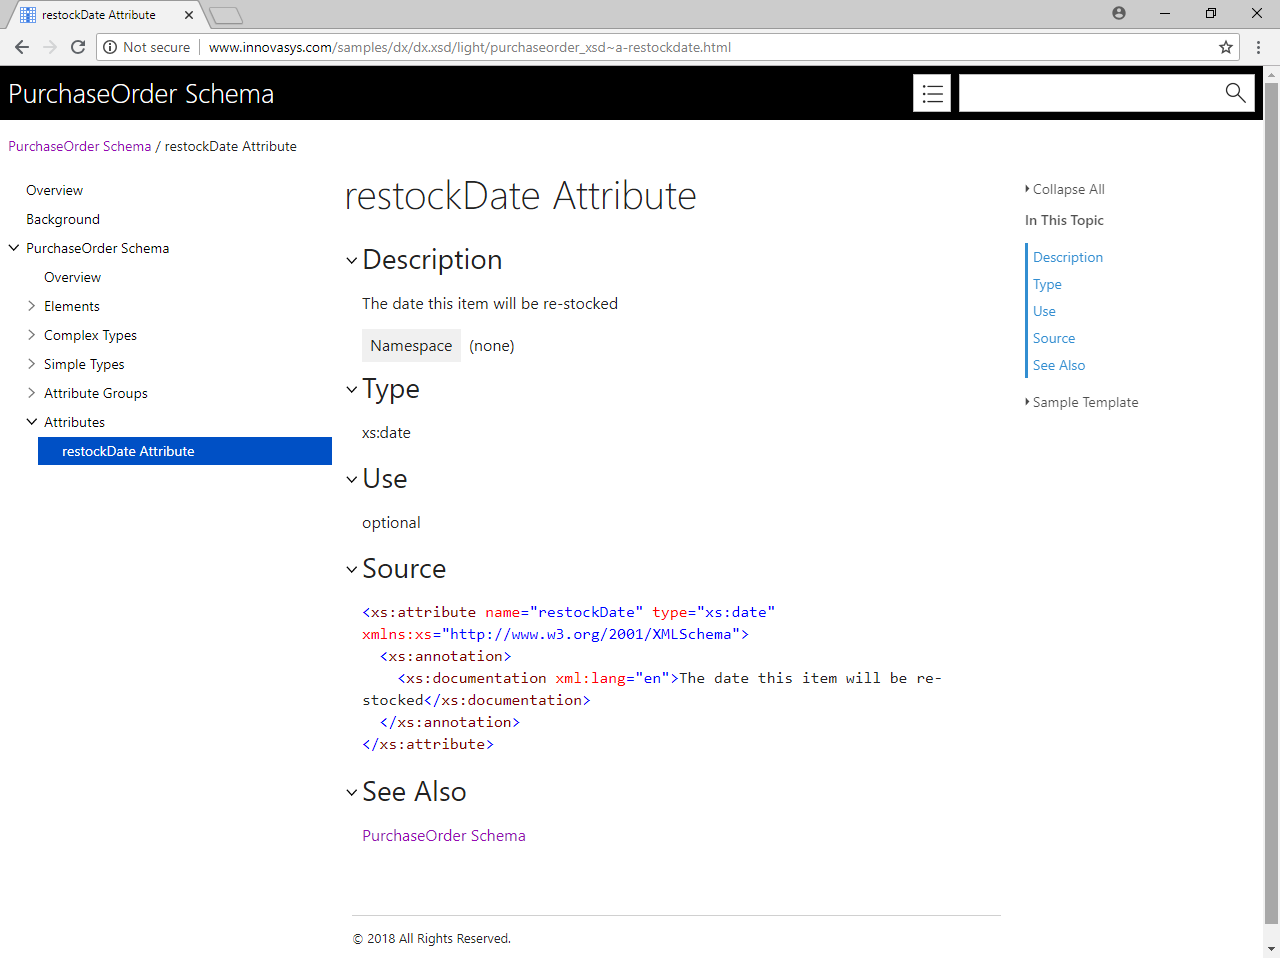Jump to See Also in topic list

click(1058, 365)
